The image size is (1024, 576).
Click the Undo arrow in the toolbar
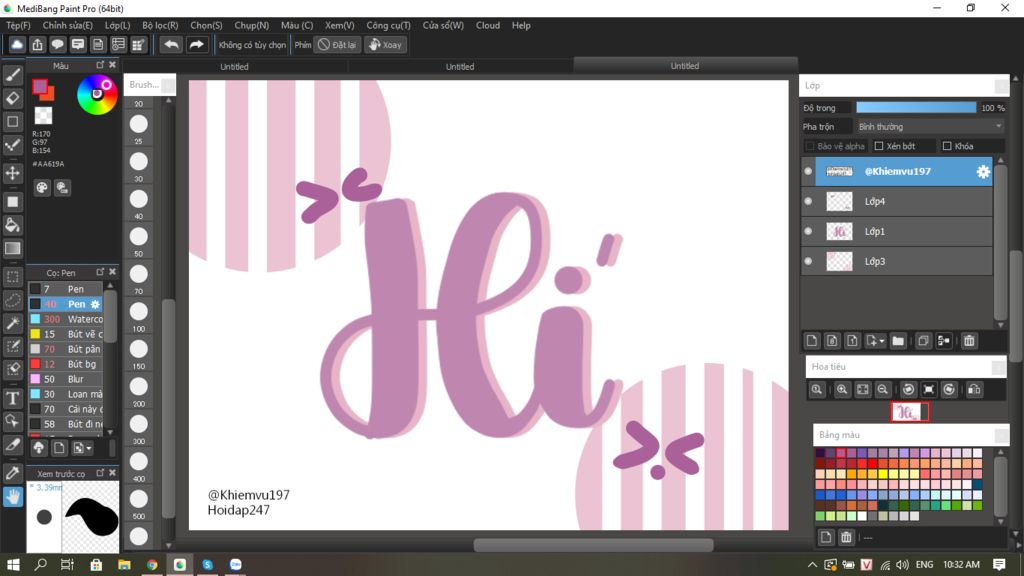pyautogui.click(x=171, y=45)
